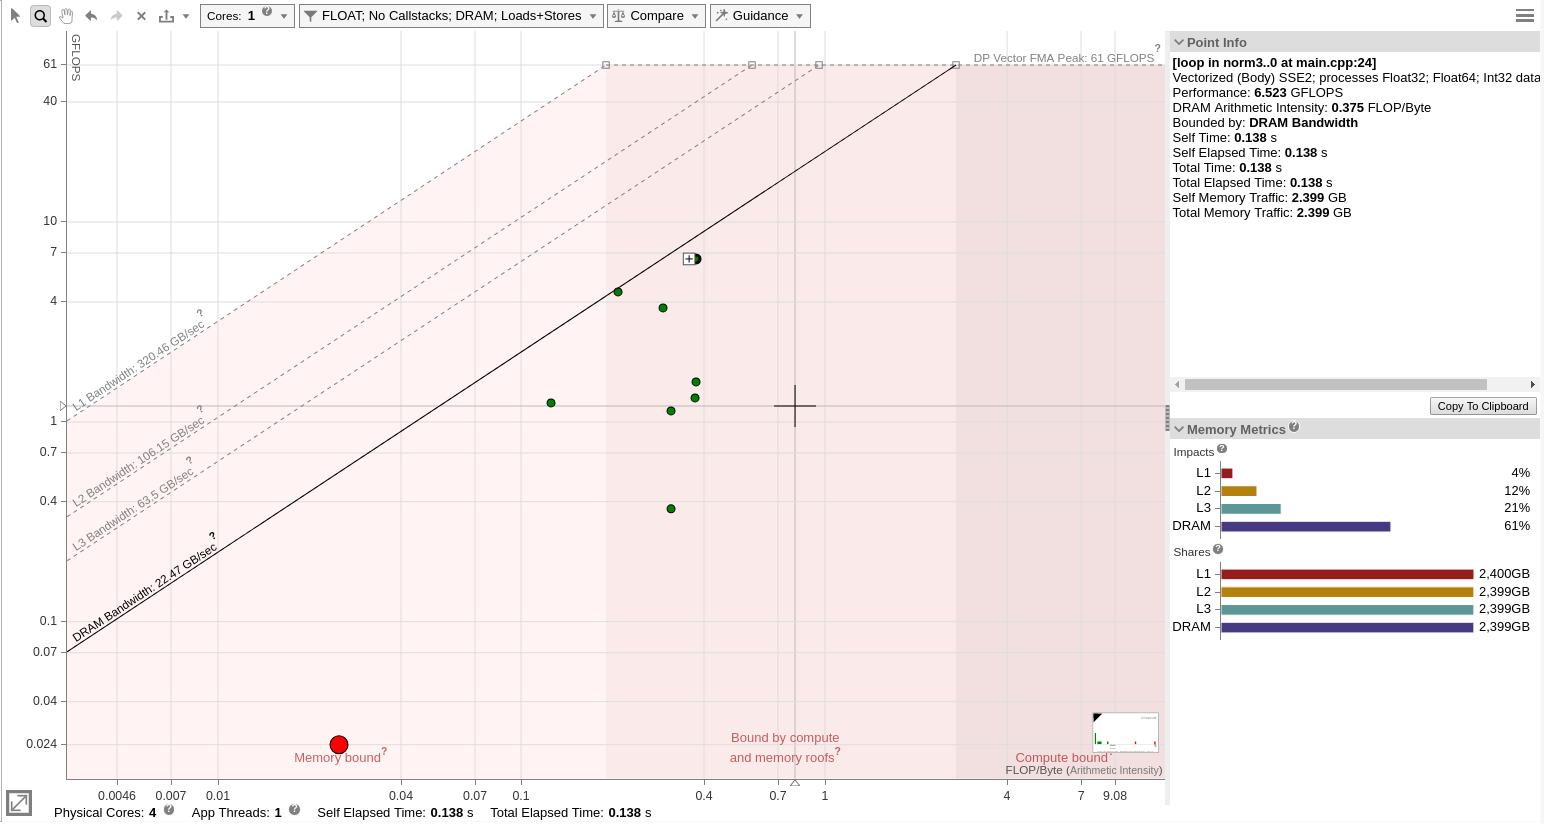The height and width of the screenshot is (824, 1544).
Task: Click the help icon beside Cores
Action: coord(267,12)
